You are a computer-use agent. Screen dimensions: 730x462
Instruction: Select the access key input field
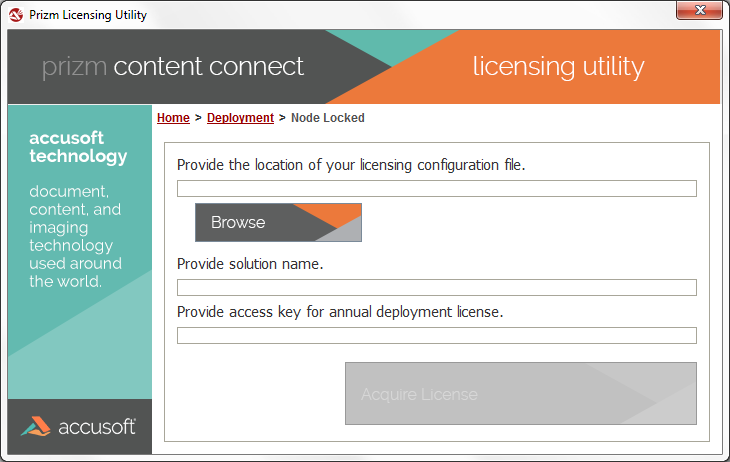point(436,336)
